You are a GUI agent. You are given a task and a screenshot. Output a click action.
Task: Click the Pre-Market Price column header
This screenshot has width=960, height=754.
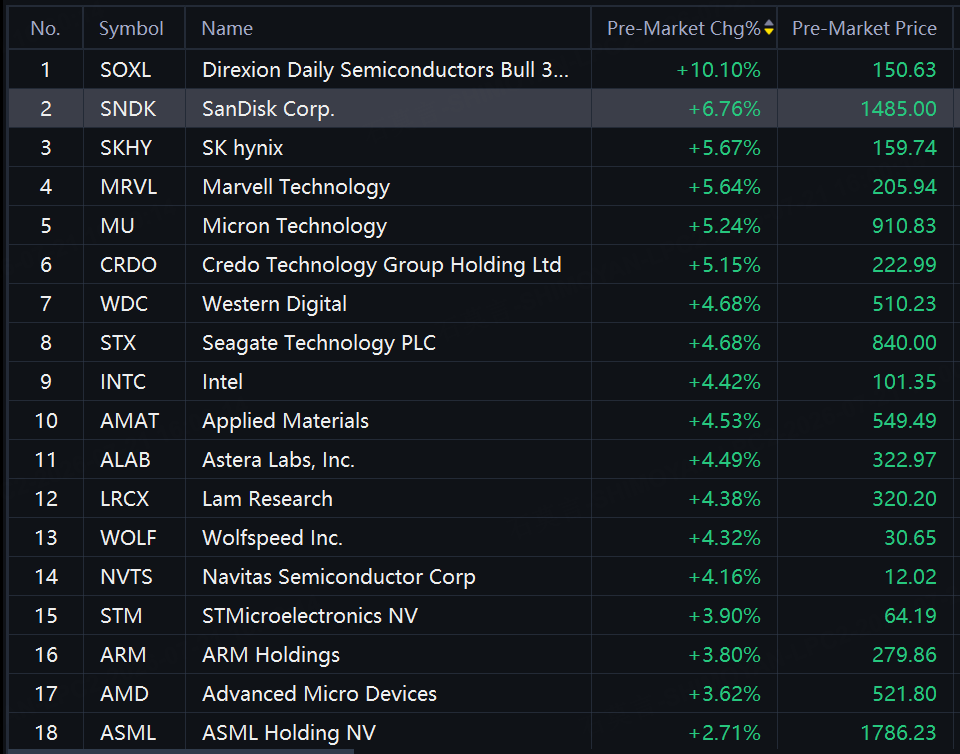[864, 28]
